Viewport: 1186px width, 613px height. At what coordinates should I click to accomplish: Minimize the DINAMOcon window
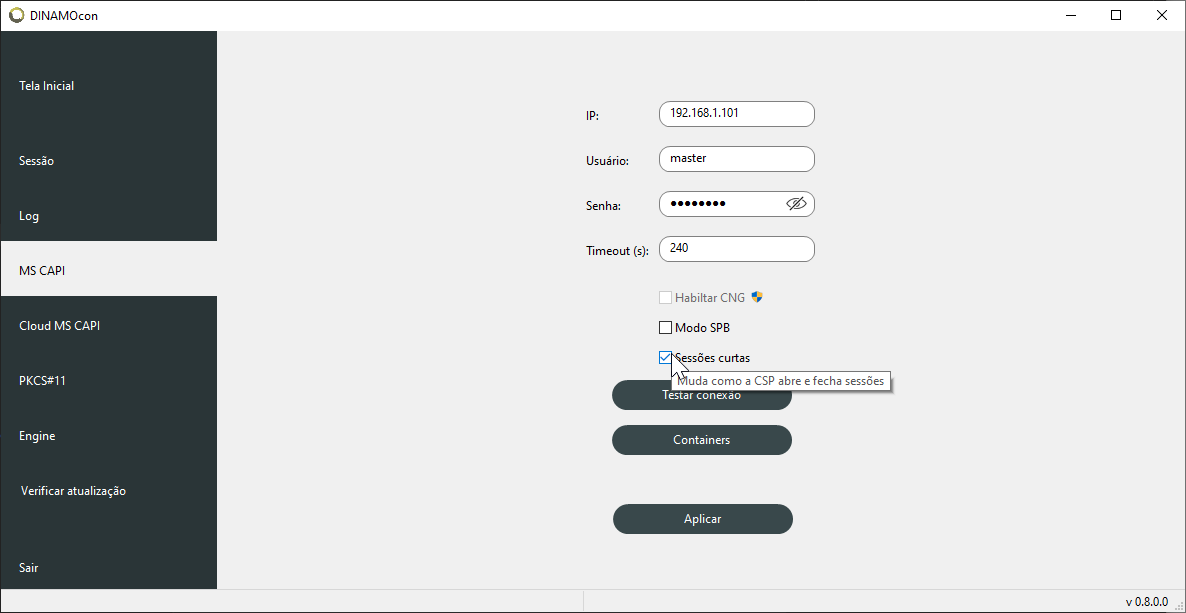tap(1070, 15)
